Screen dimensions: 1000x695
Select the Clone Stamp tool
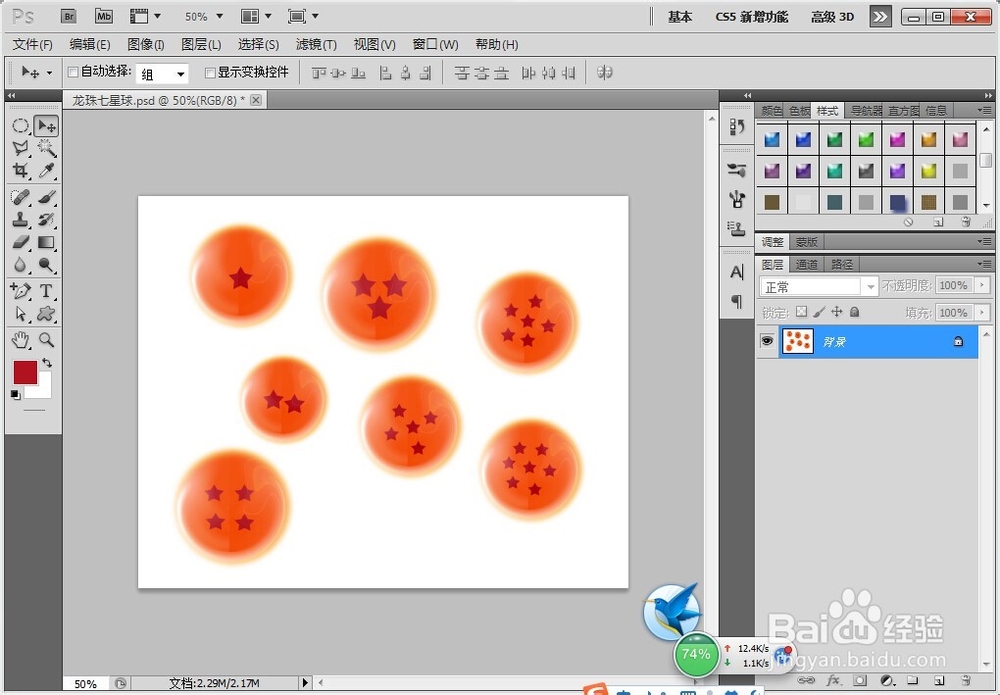click(x=20, y=219)
